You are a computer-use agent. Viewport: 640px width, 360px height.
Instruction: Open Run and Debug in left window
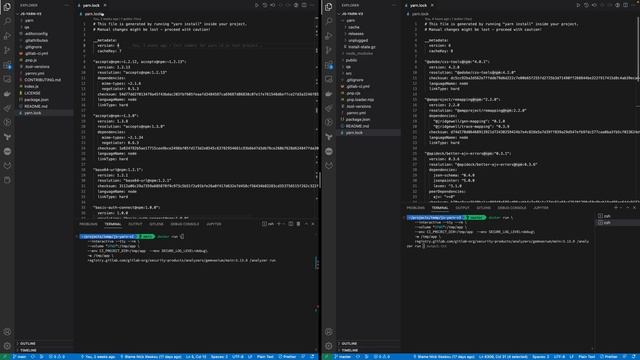[x=7, y=36]
